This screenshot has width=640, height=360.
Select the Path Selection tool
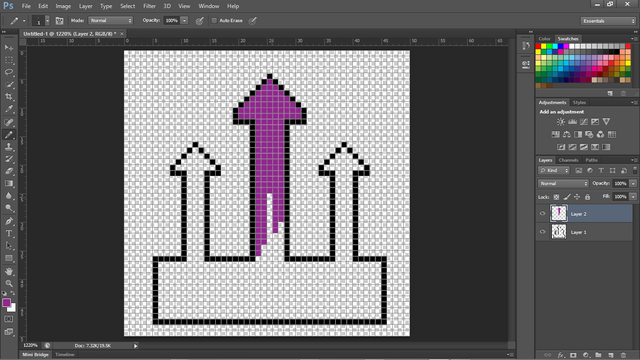tap(9, 246)
